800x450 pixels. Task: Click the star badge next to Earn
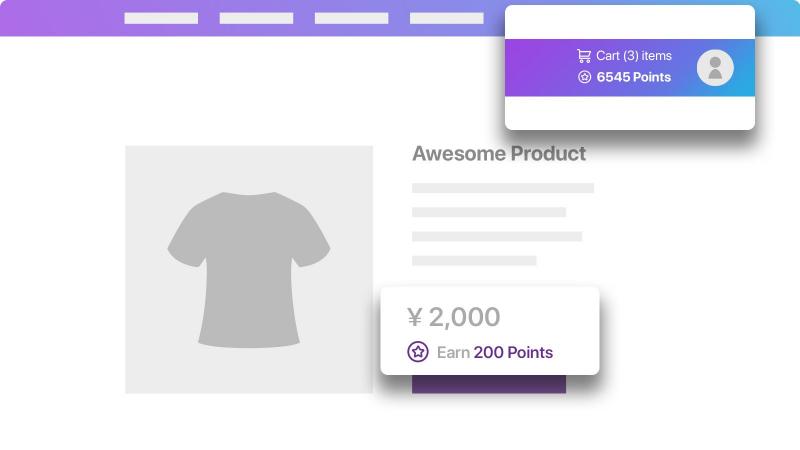point(418,352)
